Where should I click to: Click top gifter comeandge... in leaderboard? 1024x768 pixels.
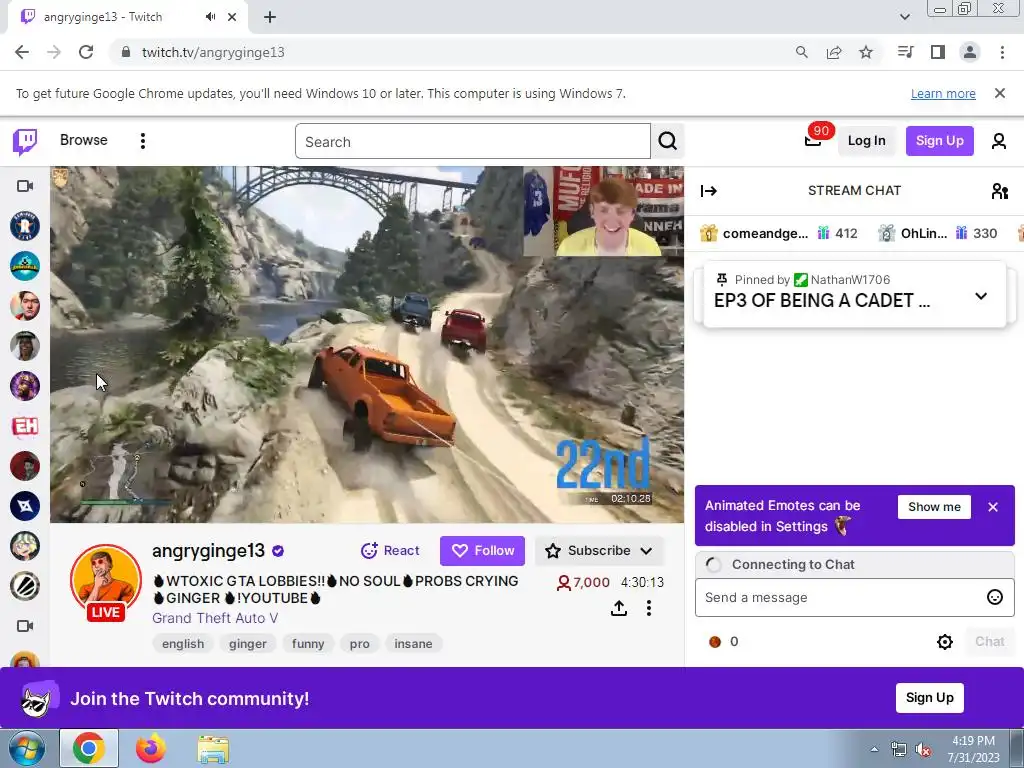(x=764, y=233)
